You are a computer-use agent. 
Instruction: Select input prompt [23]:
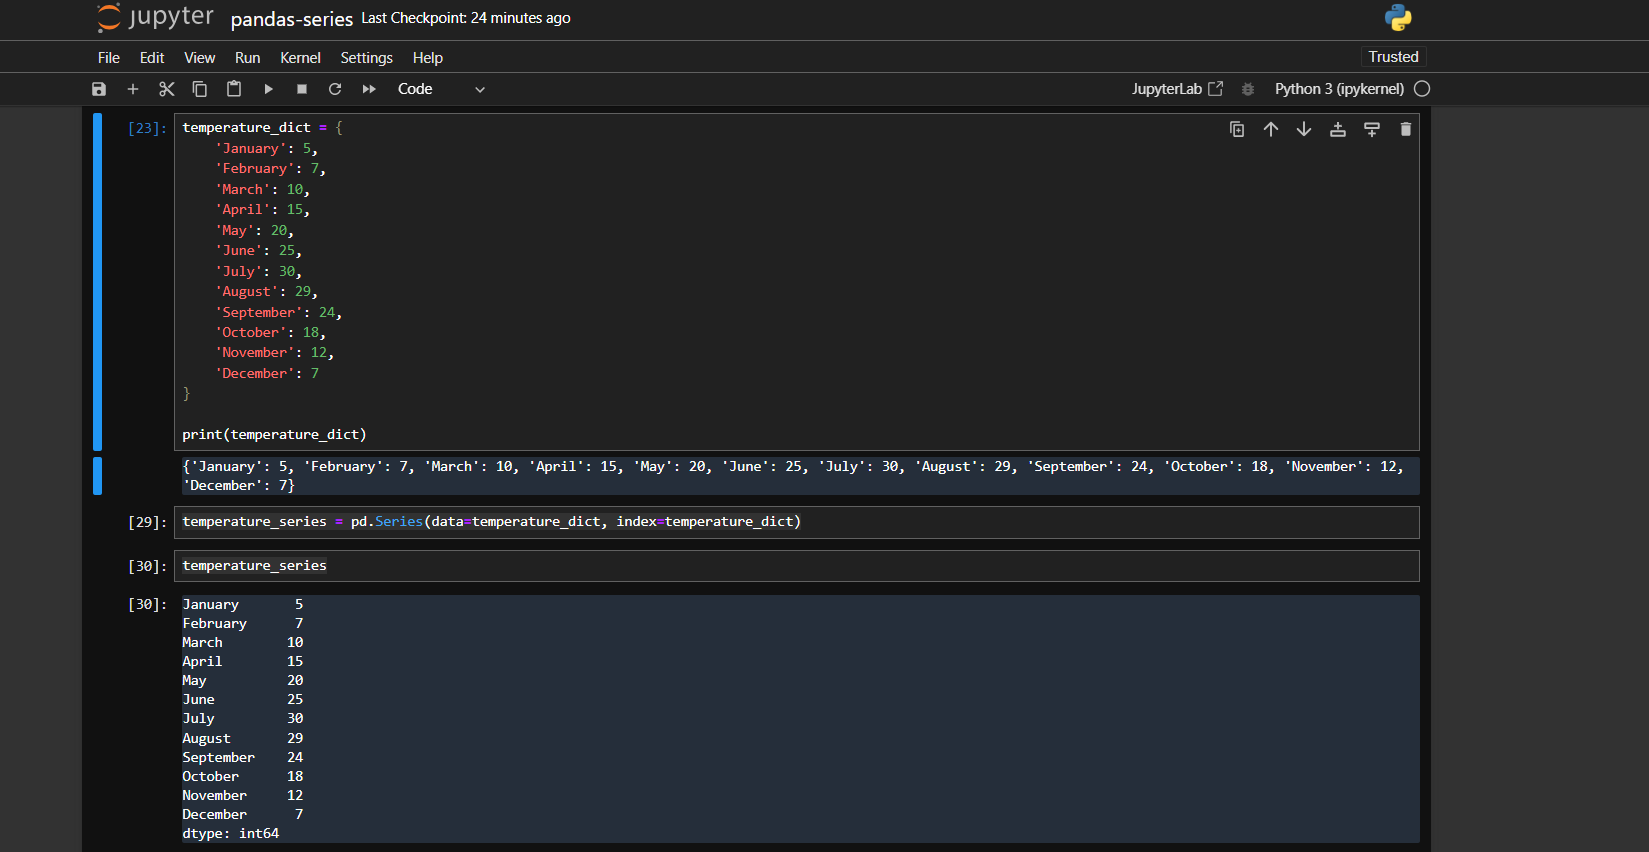[x=147, y=128]
